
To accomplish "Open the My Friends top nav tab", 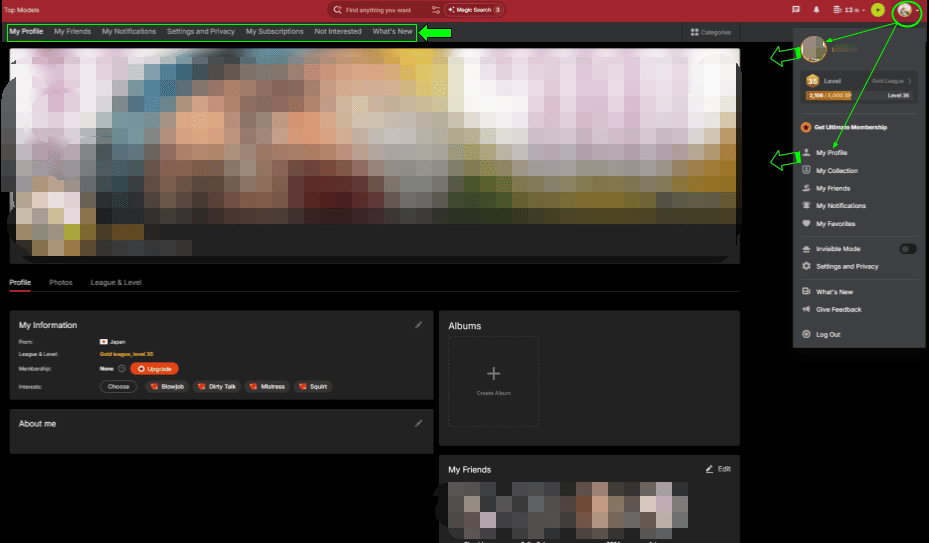I will click(72, 31).
